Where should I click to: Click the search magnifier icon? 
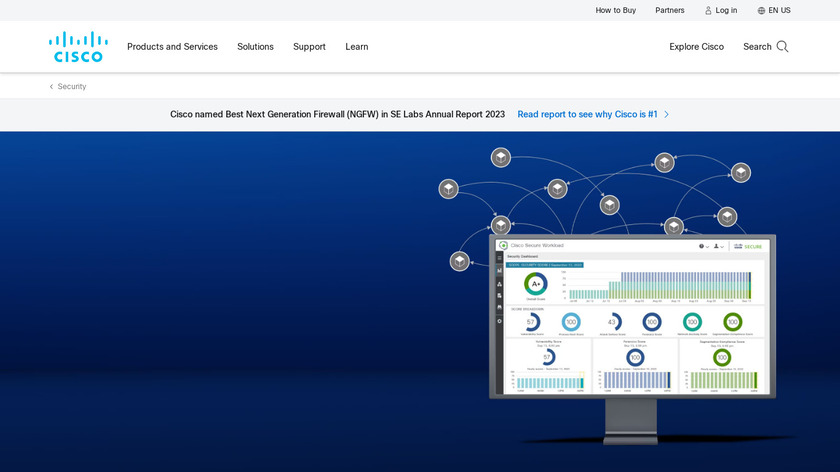pyautogui.click(x=782, y=46)
